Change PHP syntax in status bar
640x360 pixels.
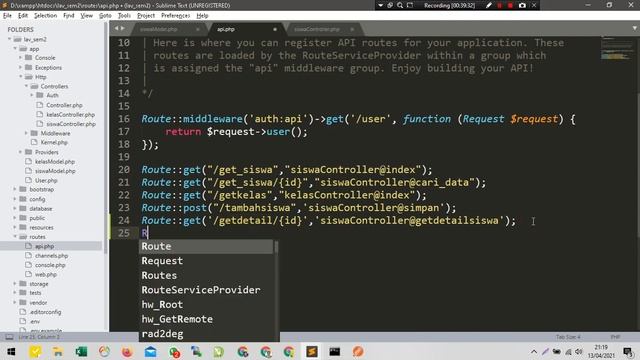[x=615, y=337]
